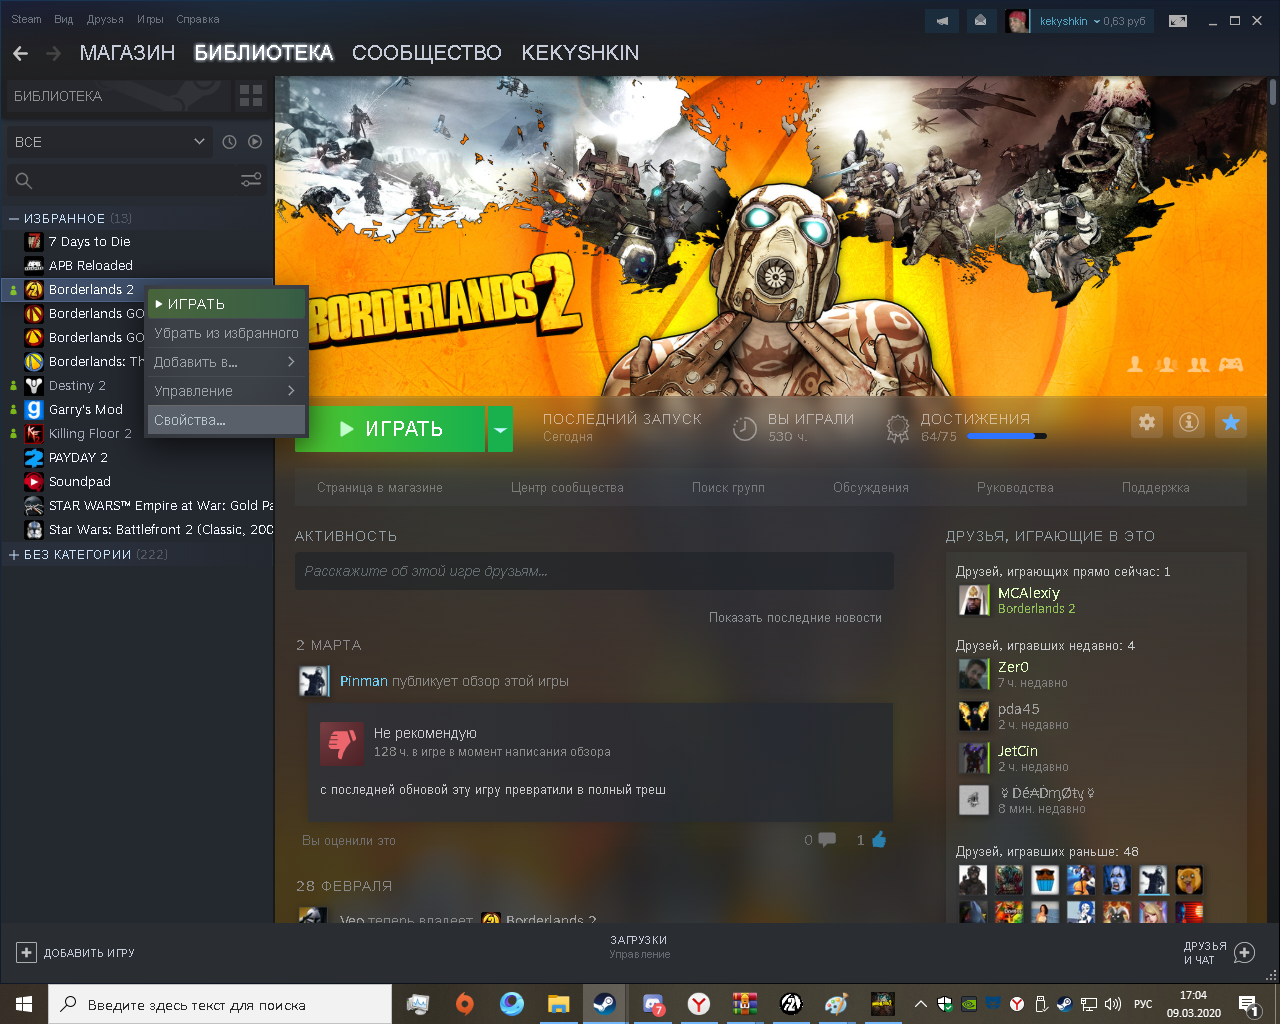
Task: Open Yandex Browser from the taskbar
Action: (699, 1004)
